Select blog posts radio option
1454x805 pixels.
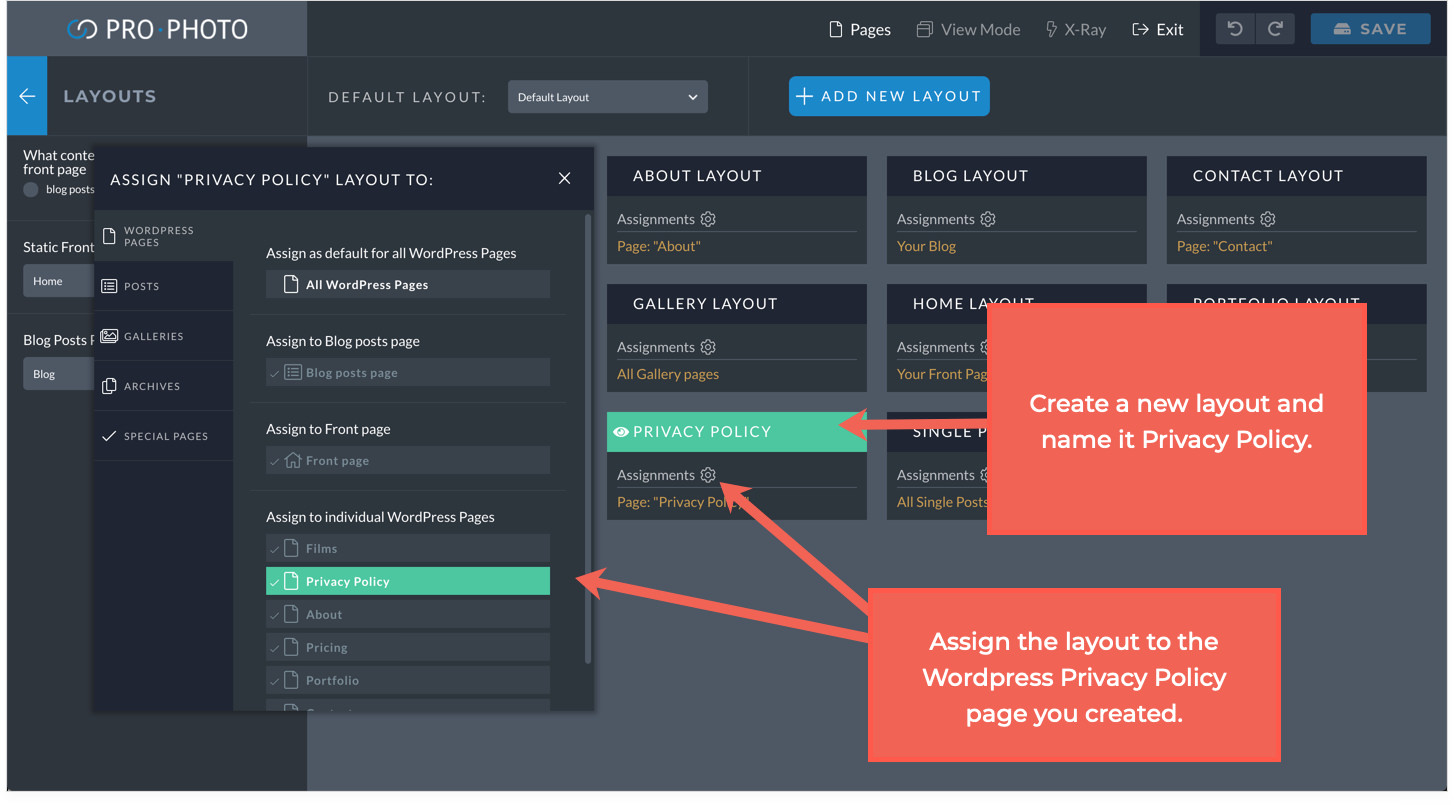(31, 190)
